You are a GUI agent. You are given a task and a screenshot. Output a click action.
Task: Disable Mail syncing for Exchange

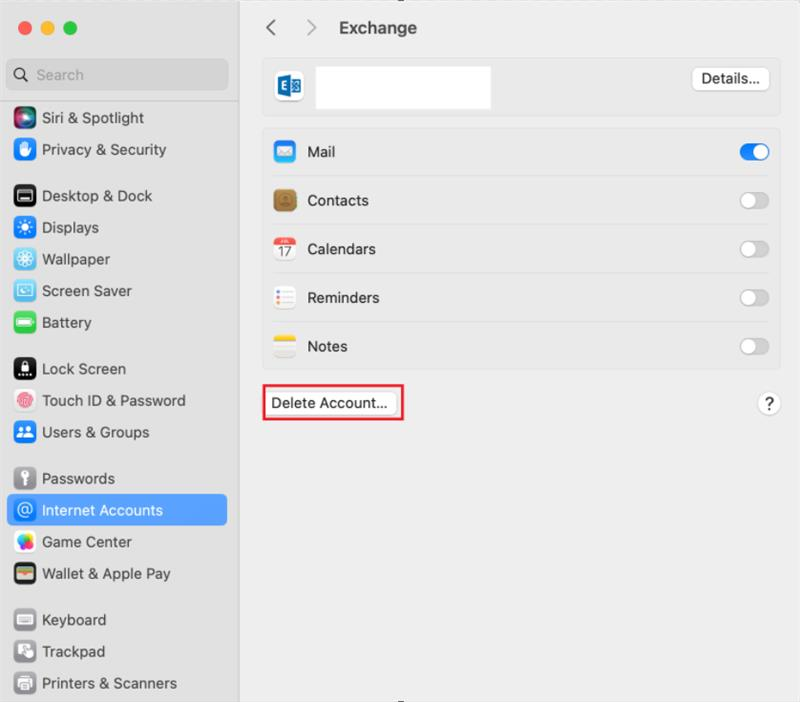[x=753, y=152]
